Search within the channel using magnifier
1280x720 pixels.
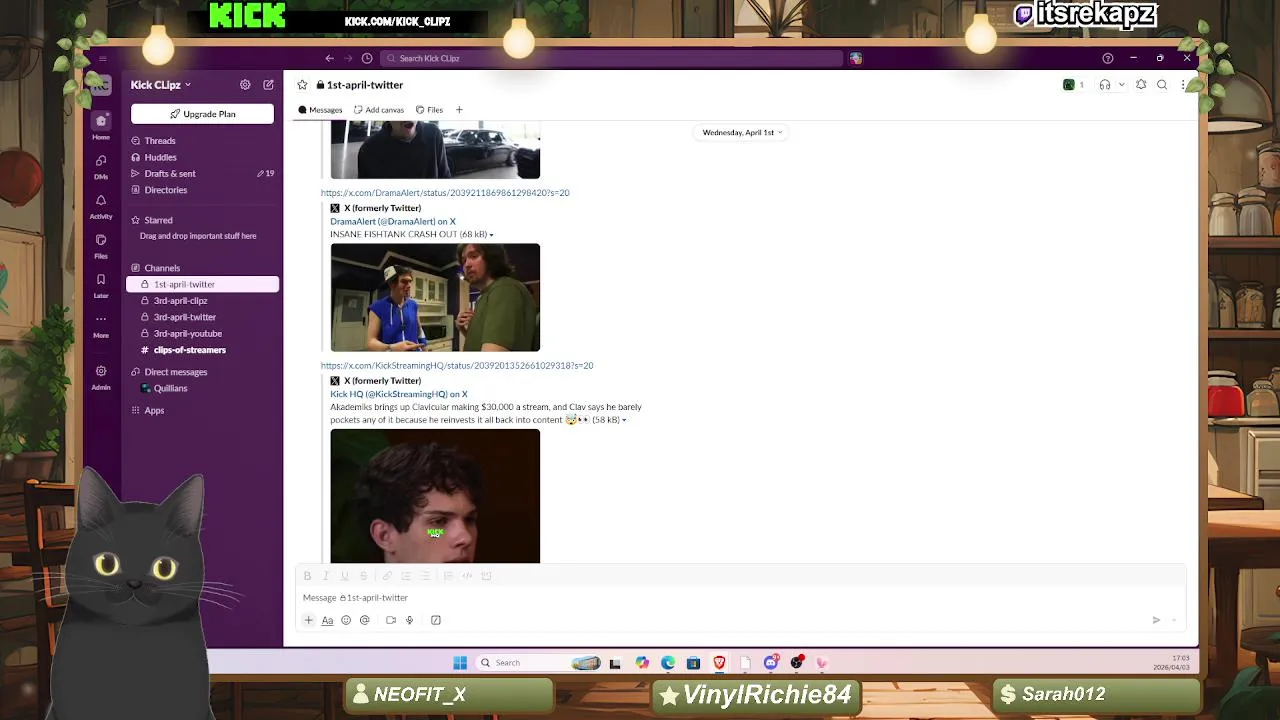tap(1162, 85)
